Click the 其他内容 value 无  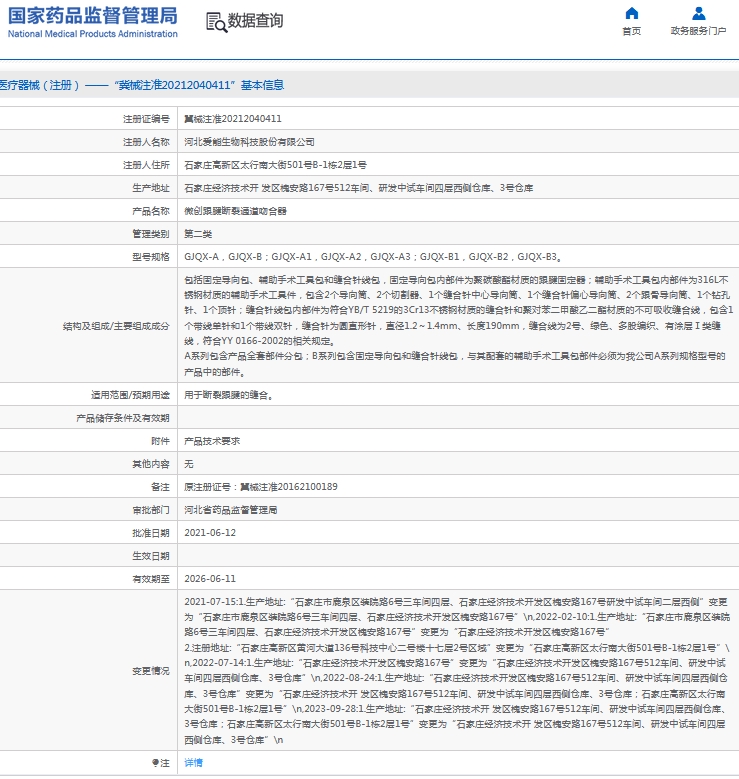point(189,464)
